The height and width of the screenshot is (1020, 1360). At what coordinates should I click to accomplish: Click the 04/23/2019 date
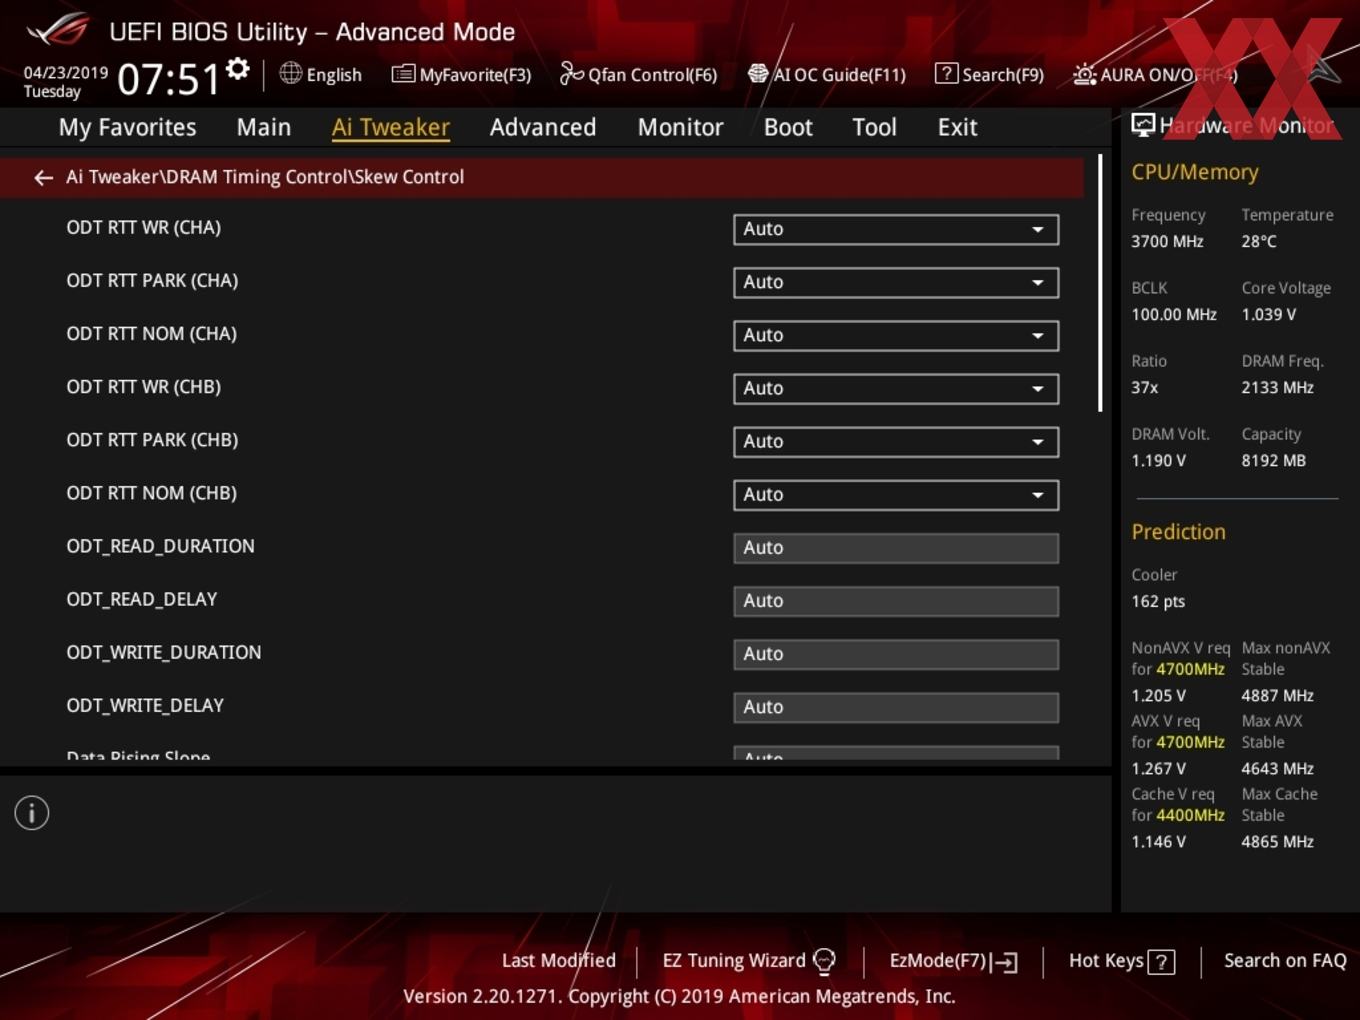[x=66, y=72]
